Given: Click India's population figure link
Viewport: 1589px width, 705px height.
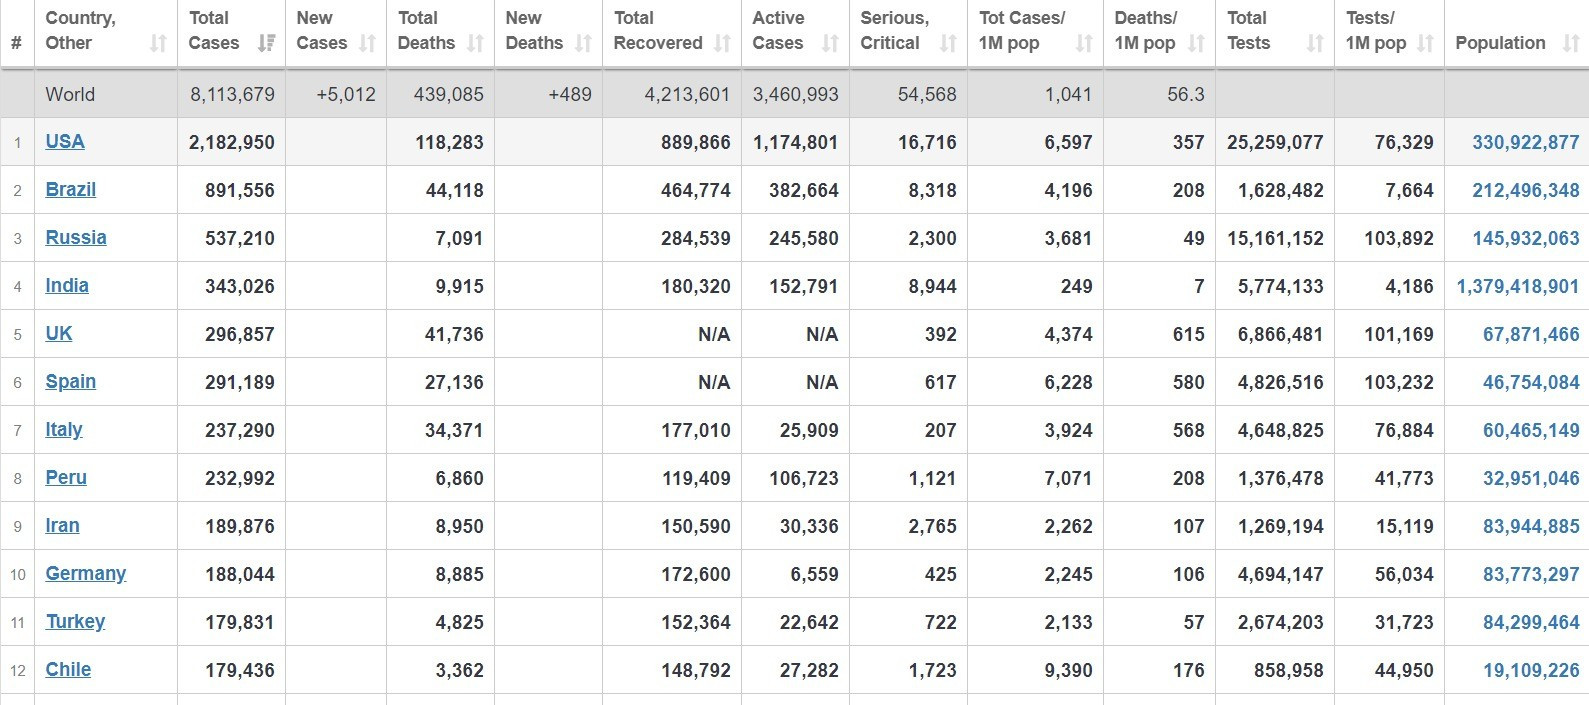Looking at the screenshot, I should [x=1517, y=286].
